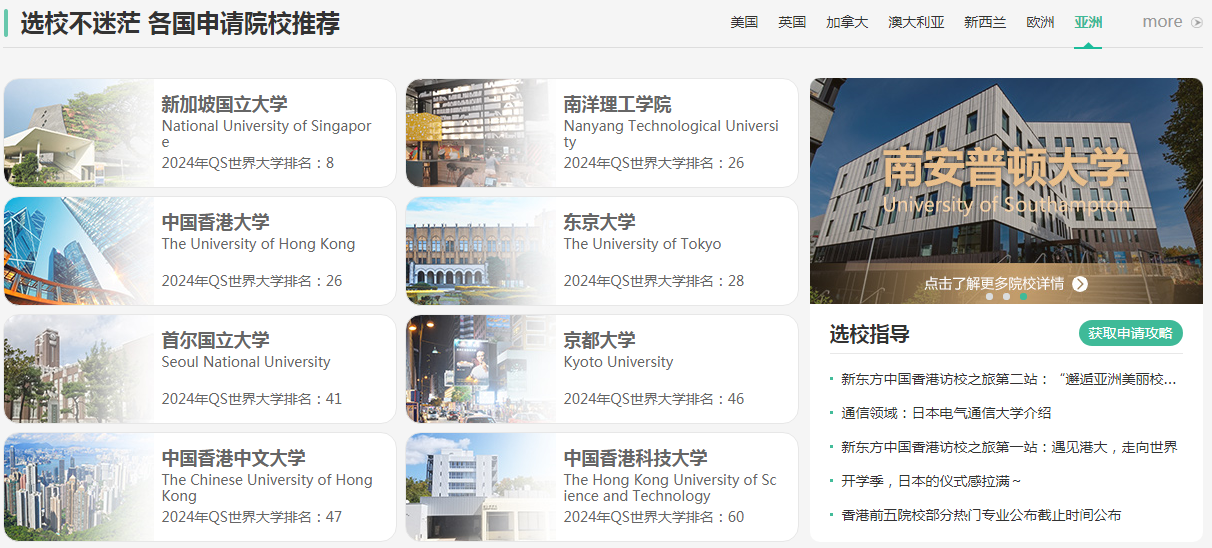Open the 首尔国立大学 title
The height and width of the screenshot is (548, 1212).
215,340
